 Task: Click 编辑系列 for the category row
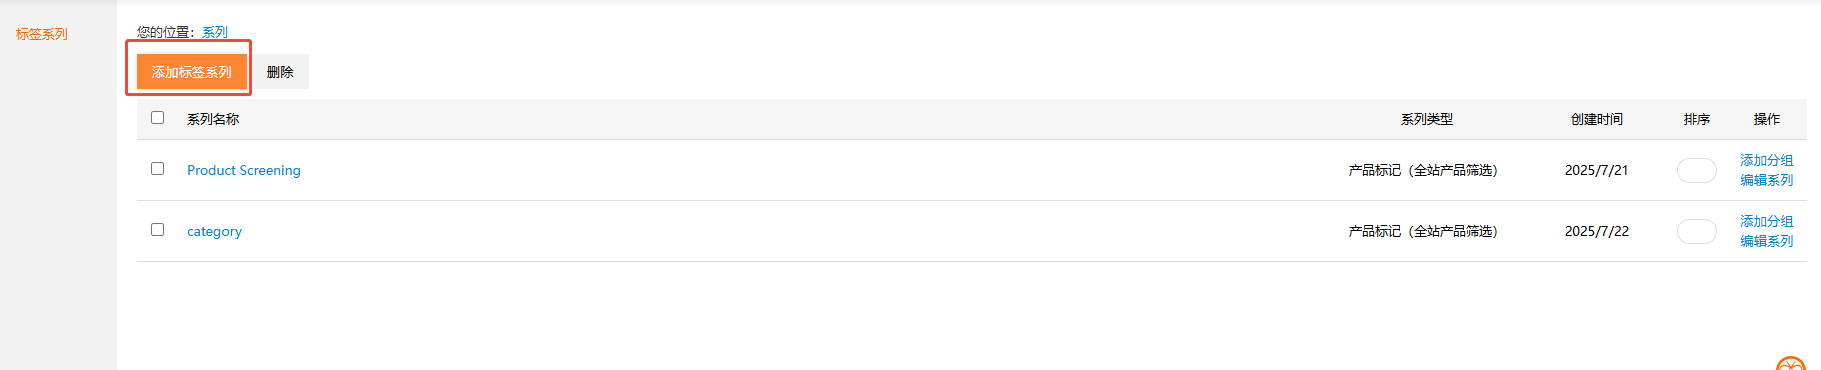[1767, 241]
